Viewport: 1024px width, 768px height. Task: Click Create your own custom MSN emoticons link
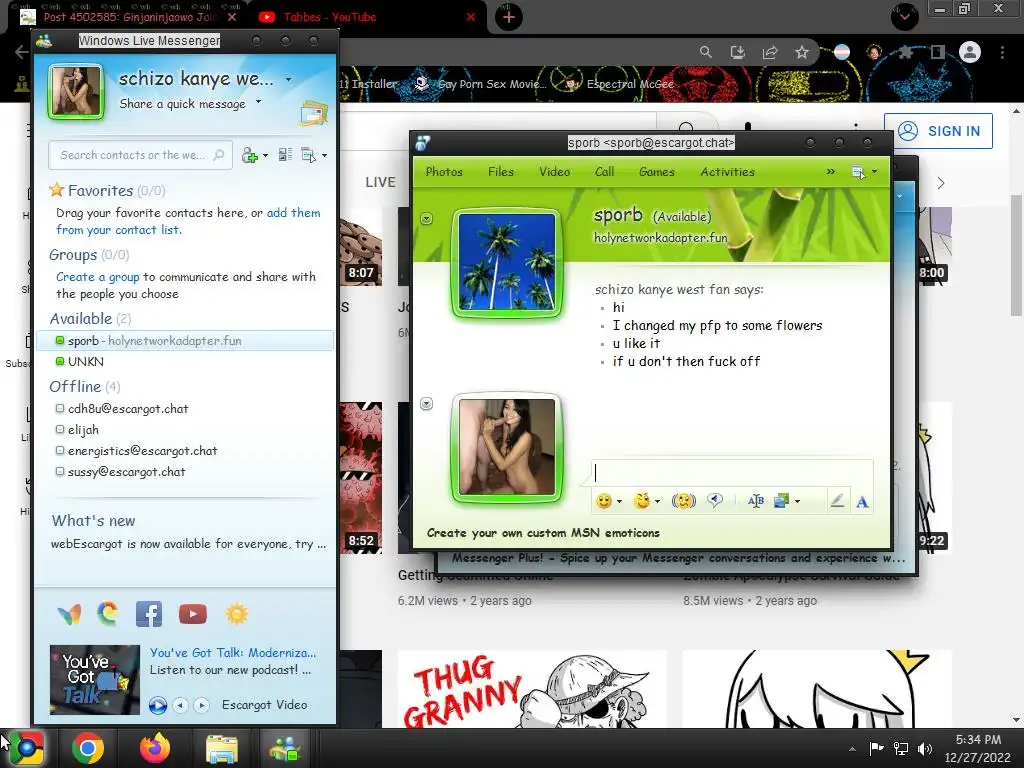tap(543, 533)
